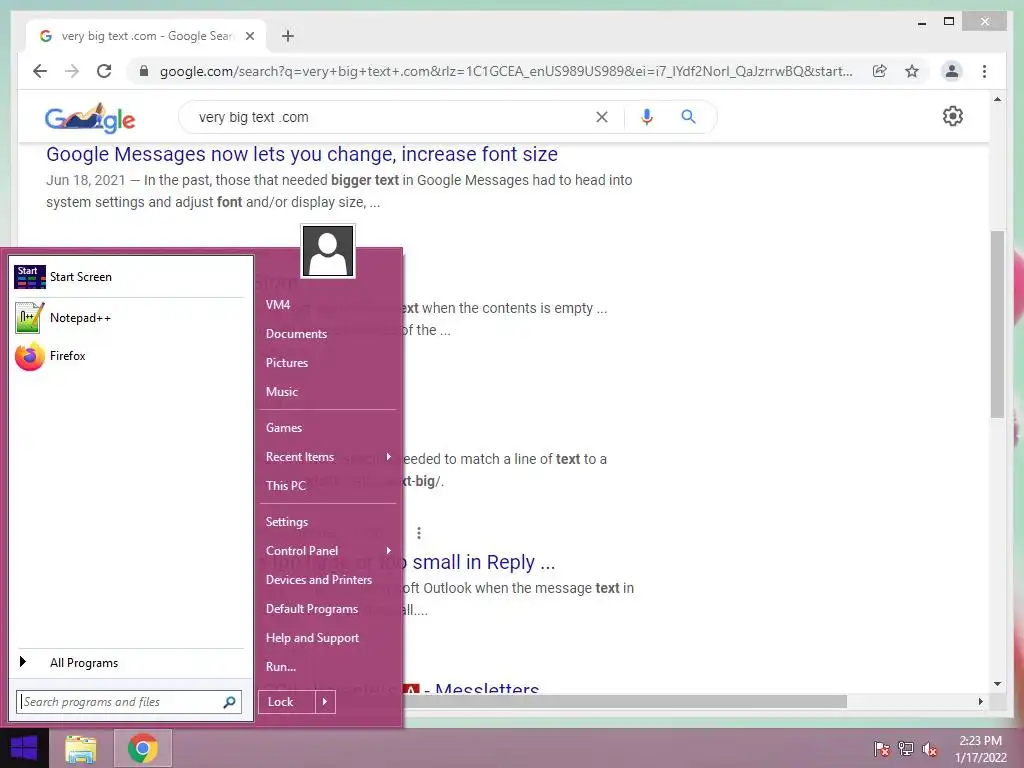The height and width of the screenshot is (768, 1024).
Task: Open 'Google Messages now lets you change' result
Action: tap(302, 154)
